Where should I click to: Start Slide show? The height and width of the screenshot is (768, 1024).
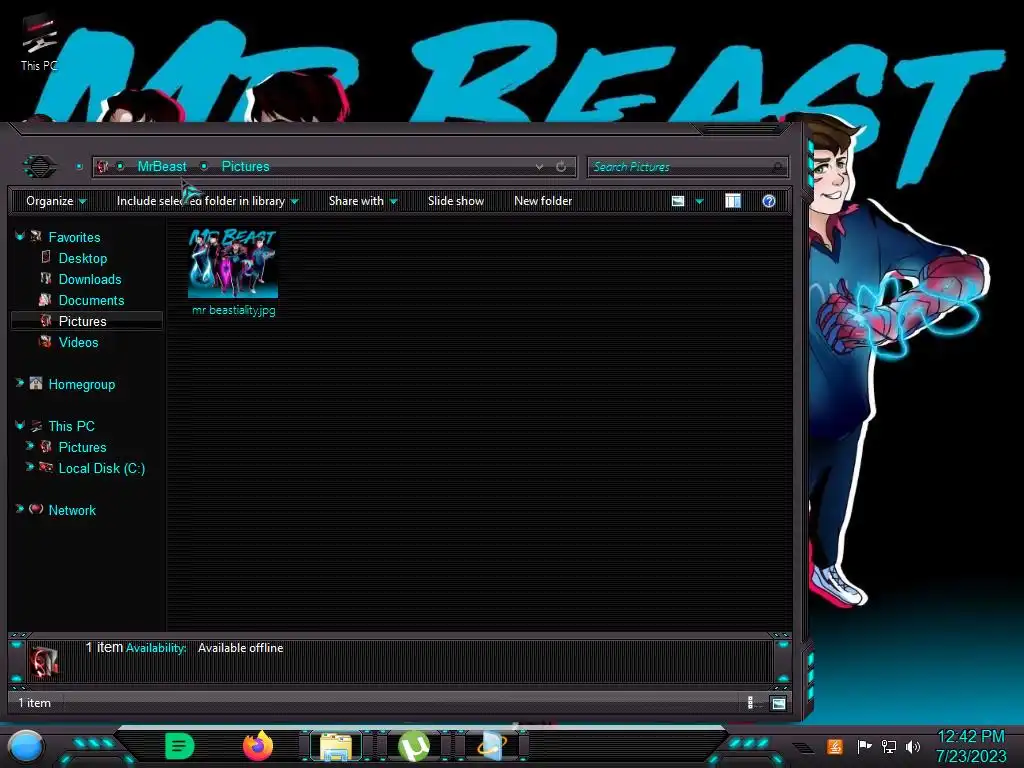point(456,201)
